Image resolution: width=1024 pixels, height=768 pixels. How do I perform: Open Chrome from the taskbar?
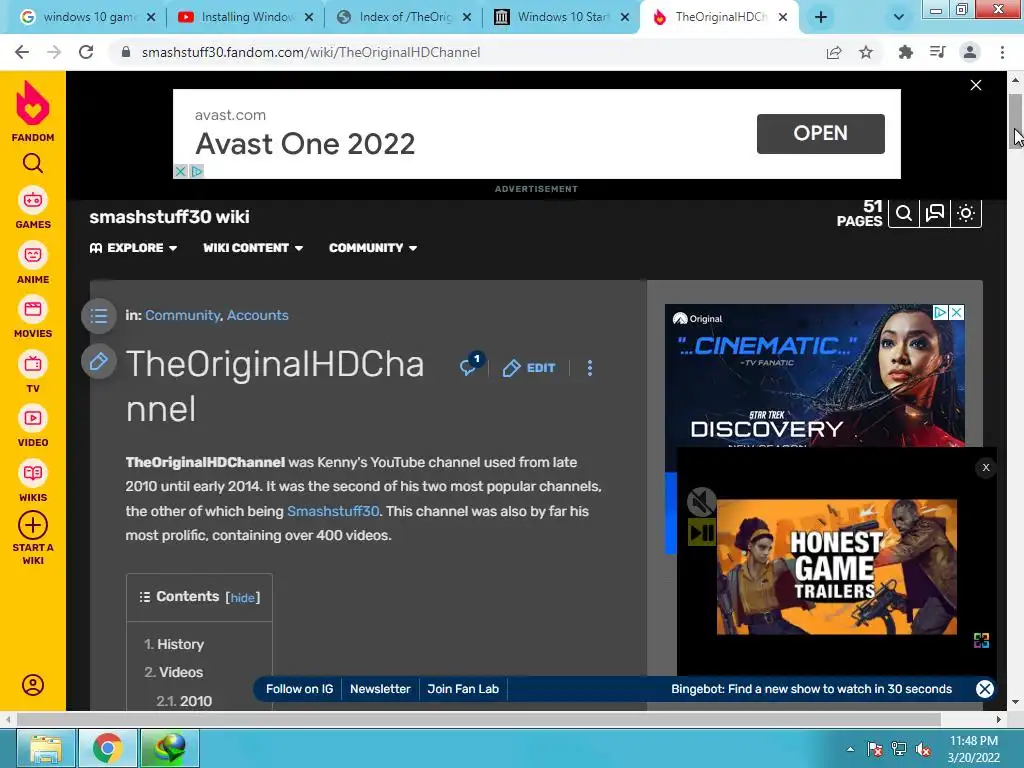(108, 748)
